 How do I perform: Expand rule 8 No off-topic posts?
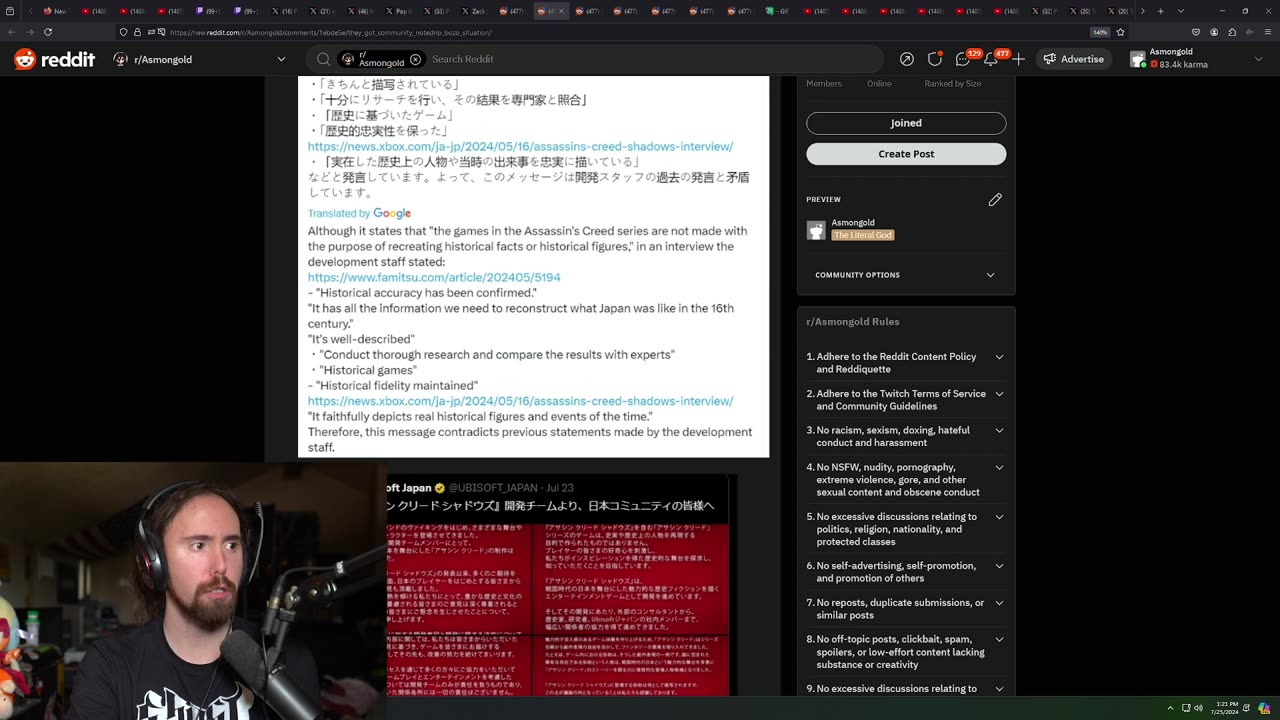906,652
